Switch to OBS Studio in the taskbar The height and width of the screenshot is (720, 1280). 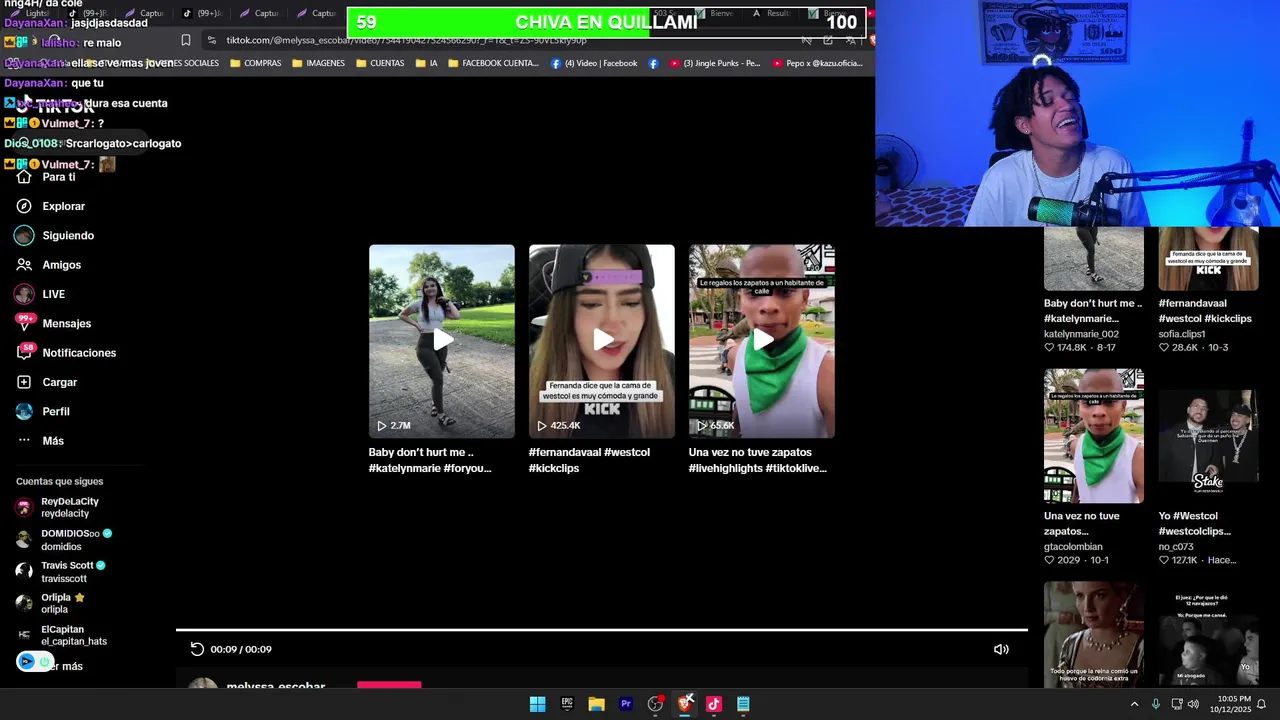[655, 704]
